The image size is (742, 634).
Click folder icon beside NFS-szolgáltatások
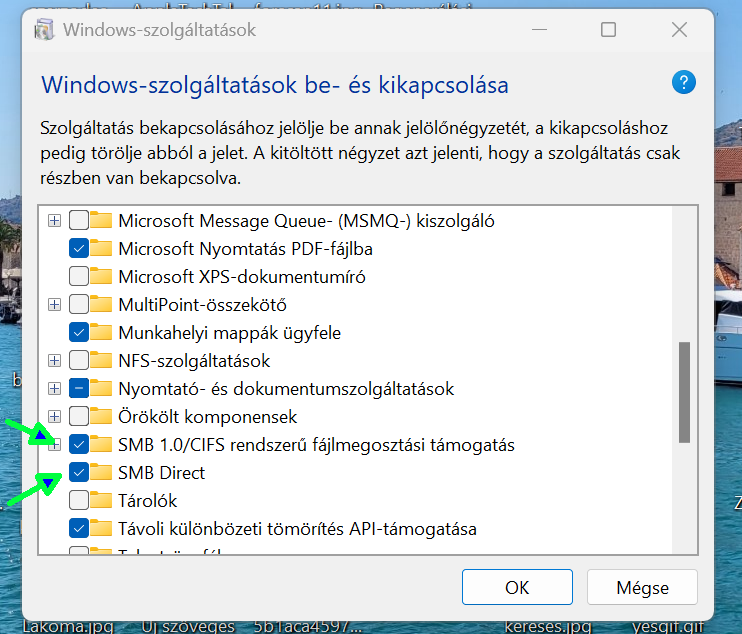point(101,360)
